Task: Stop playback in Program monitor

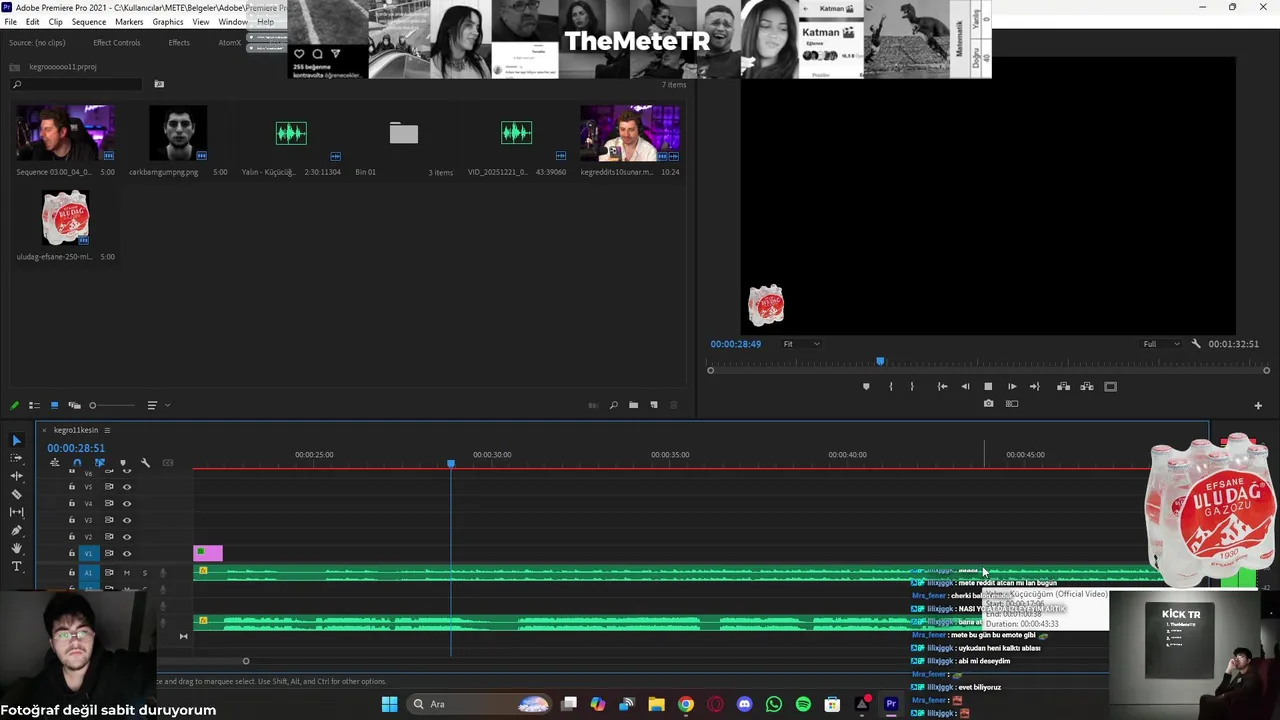Action: [988, 386]
